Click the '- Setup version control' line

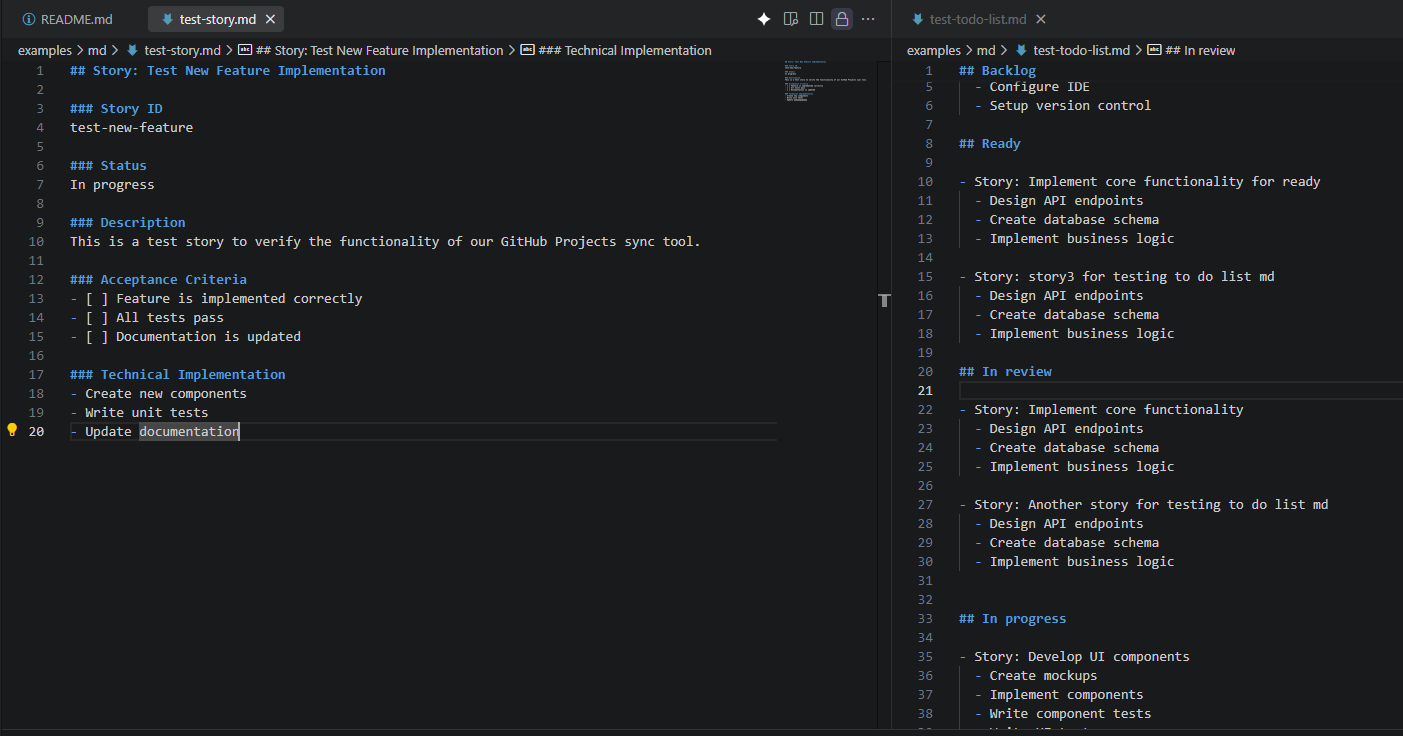click(1063, 105)
